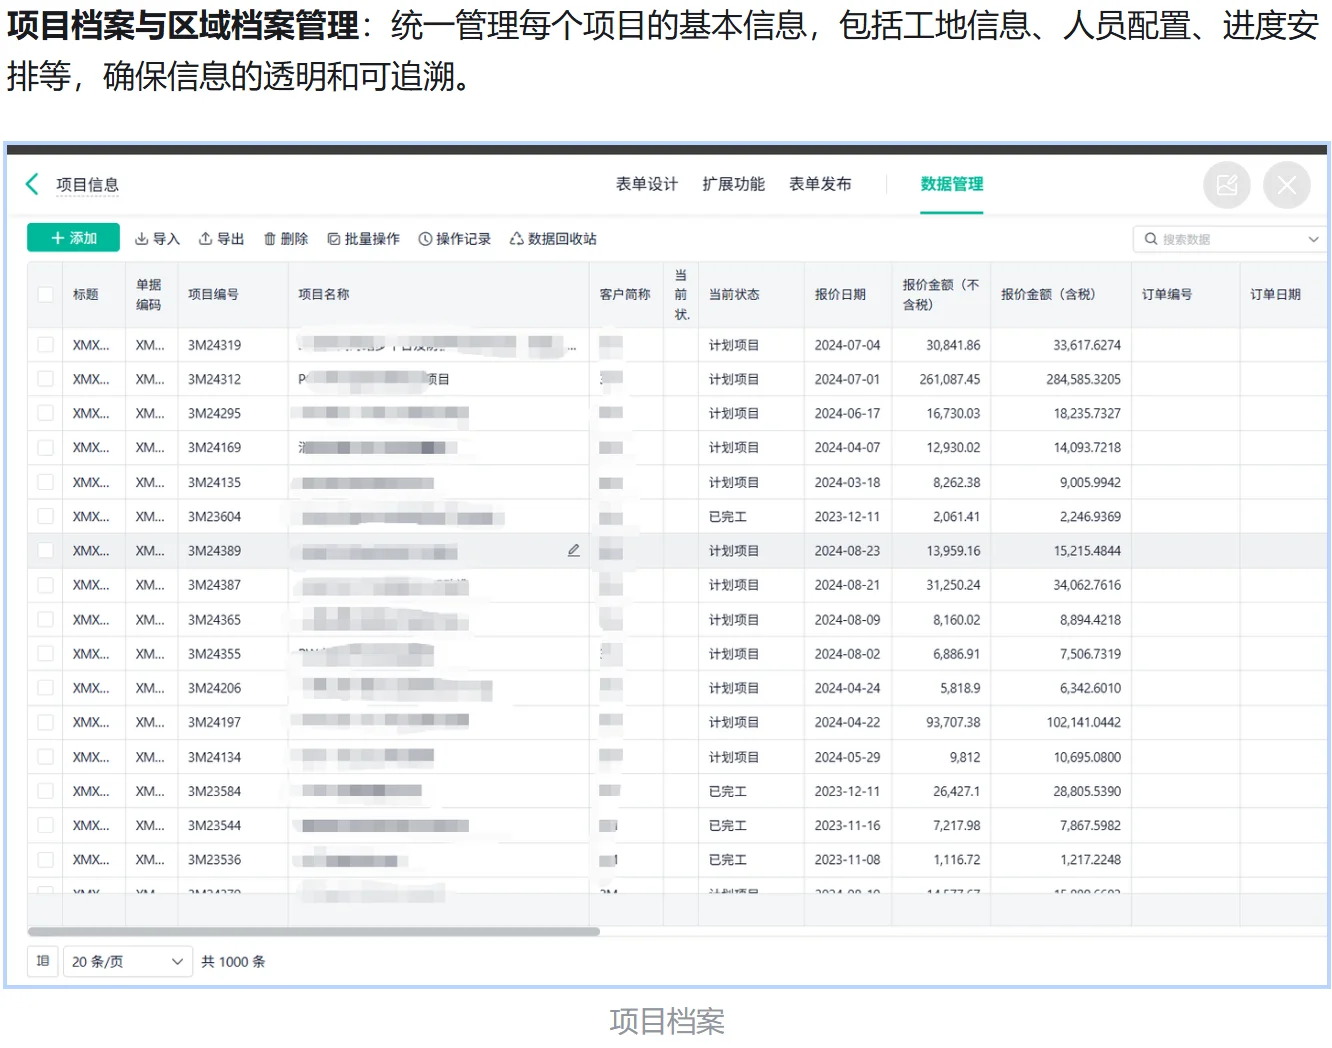Open the 20条/页 page size dropdown
Viewport: 1332px width, 1048px height.
point(127,961)
